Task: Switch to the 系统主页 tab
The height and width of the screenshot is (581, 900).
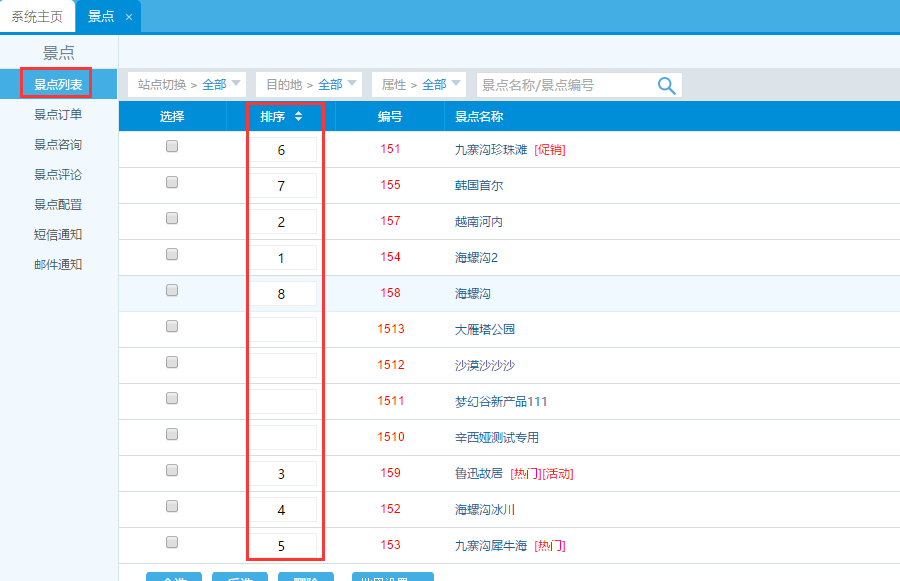Action: [x=38, y=17]
